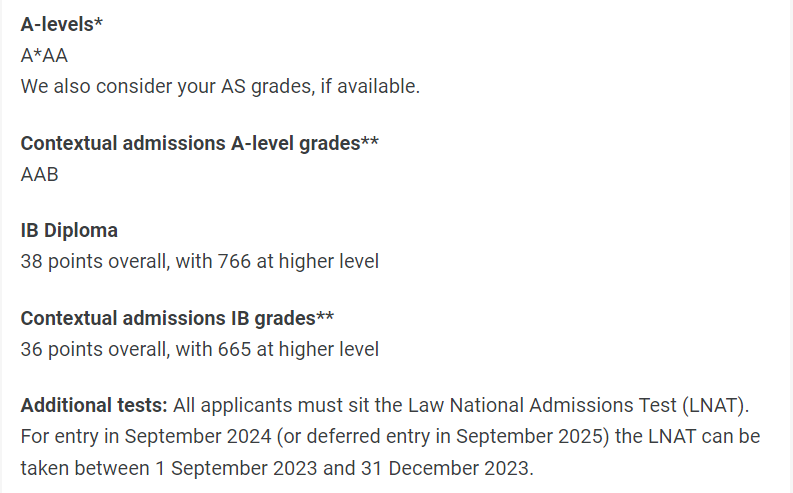This screenshot has height=493, width=793.
Task: Click the Contextual admissions A-level grades heading
Action: tap(199, 144)
